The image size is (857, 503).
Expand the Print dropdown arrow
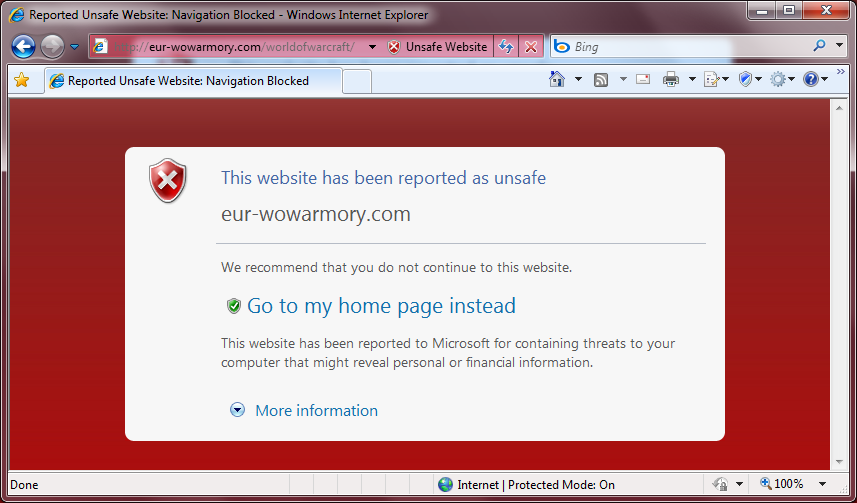click(x=692, y=80)
